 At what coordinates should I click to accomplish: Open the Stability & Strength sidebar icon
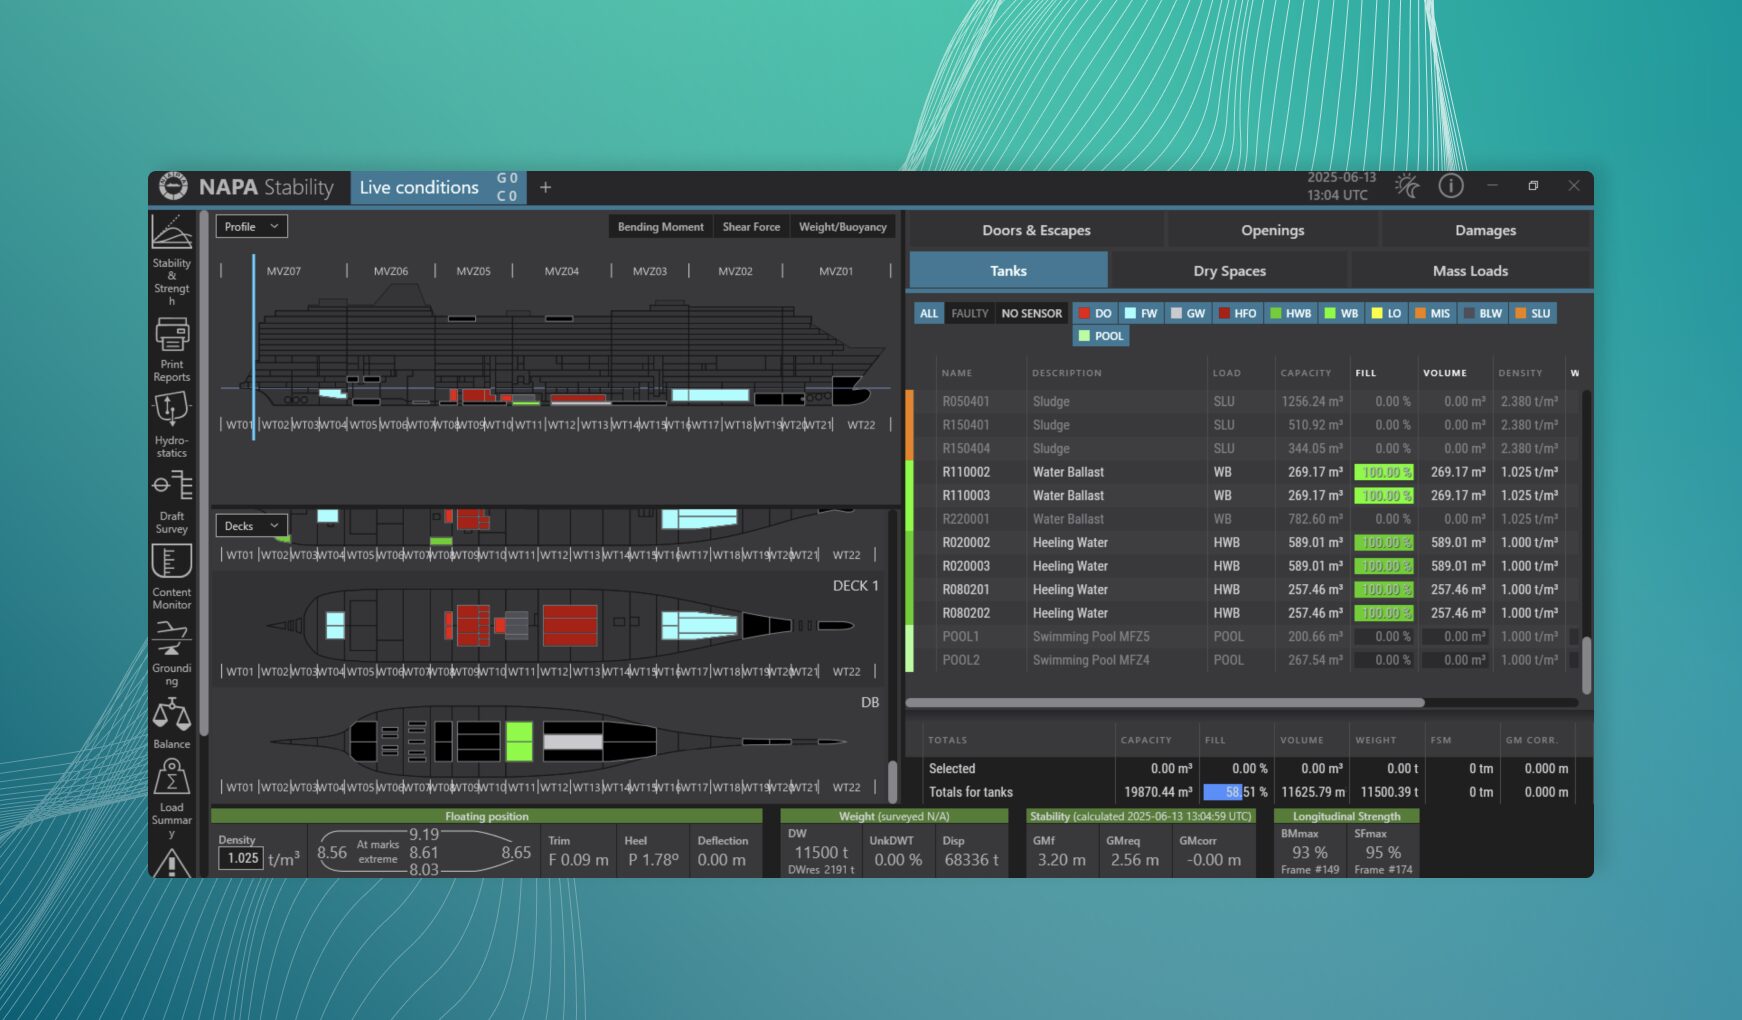pos(172,233)
